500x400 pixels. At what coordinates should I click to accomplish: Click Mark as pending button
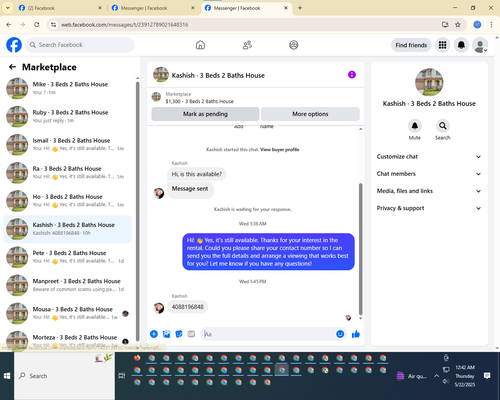pos(205,114)
